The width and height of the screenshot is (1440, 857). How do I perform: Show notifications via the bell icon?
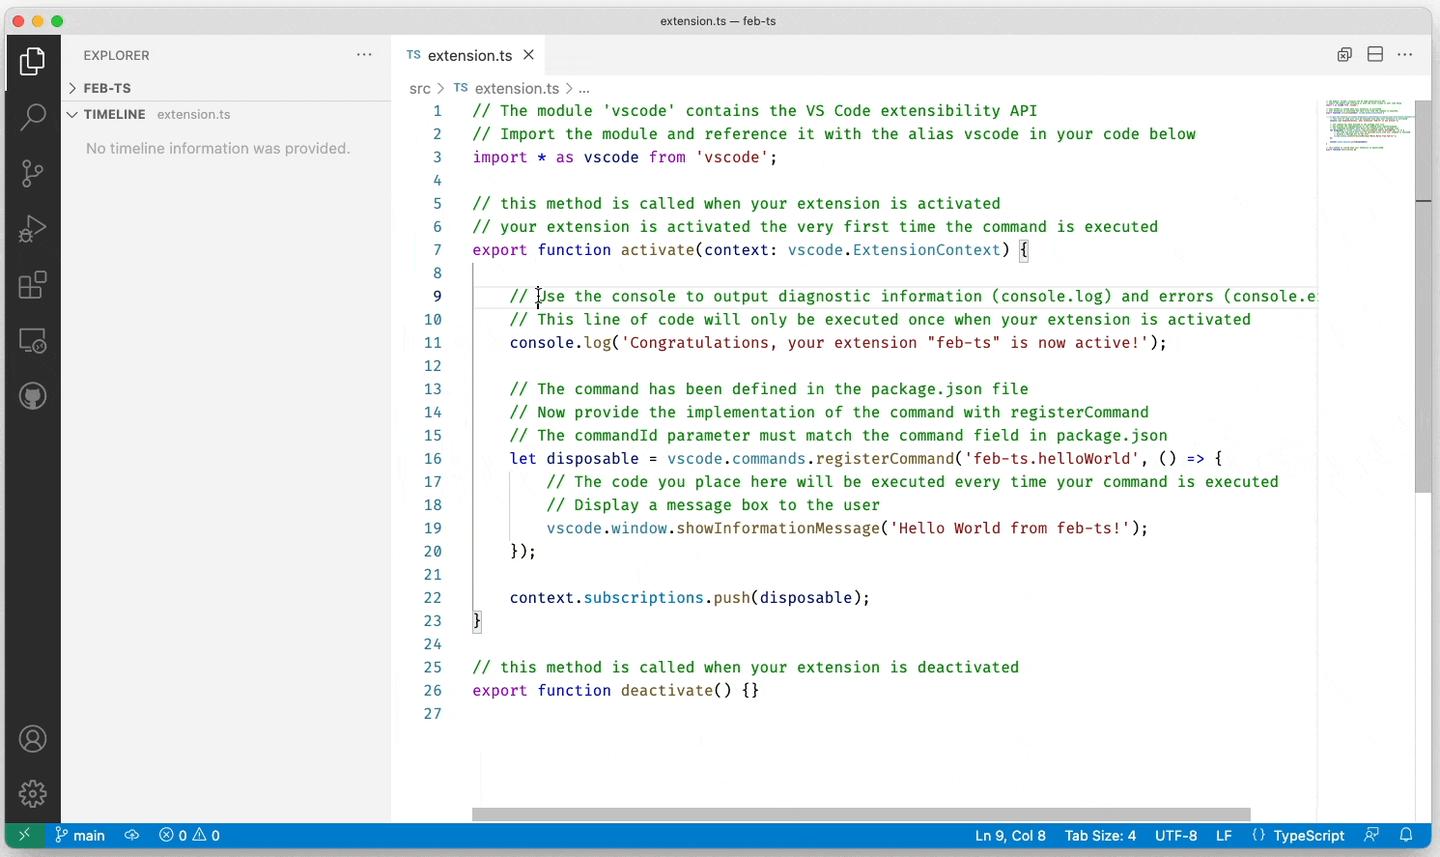click(x=1406, y=835)
